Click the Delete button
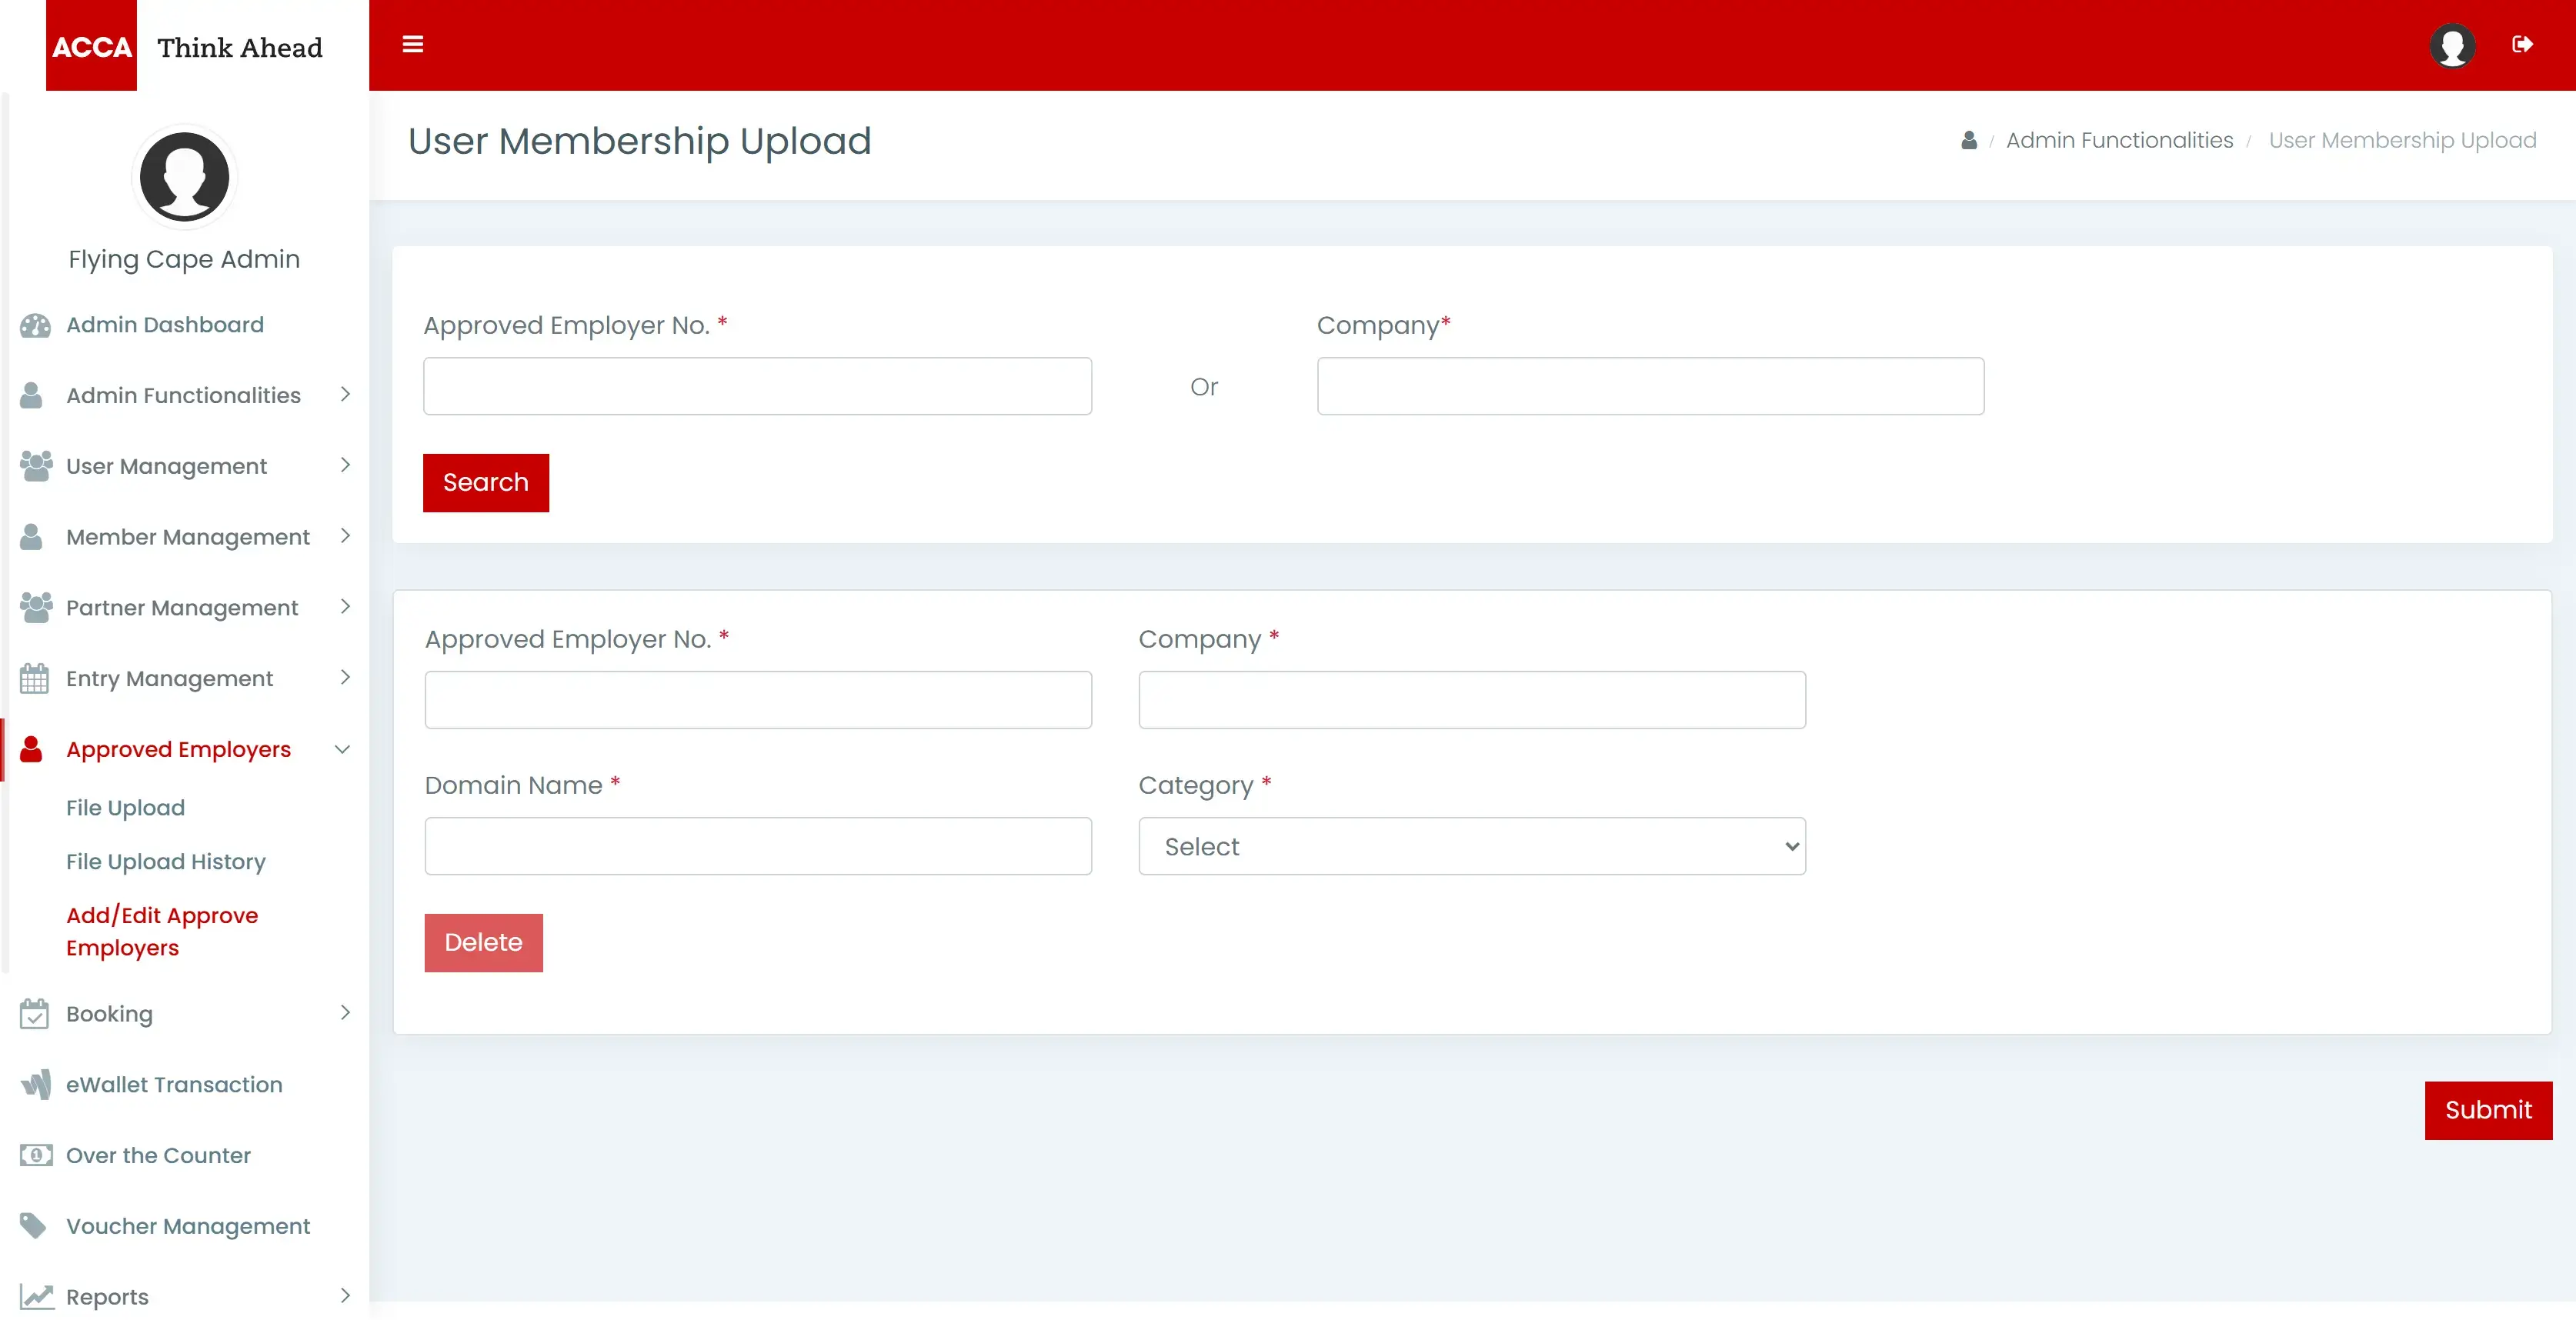Image resolution: width=2576 pixels, height=1320 pixels. [x=483, y=941]
